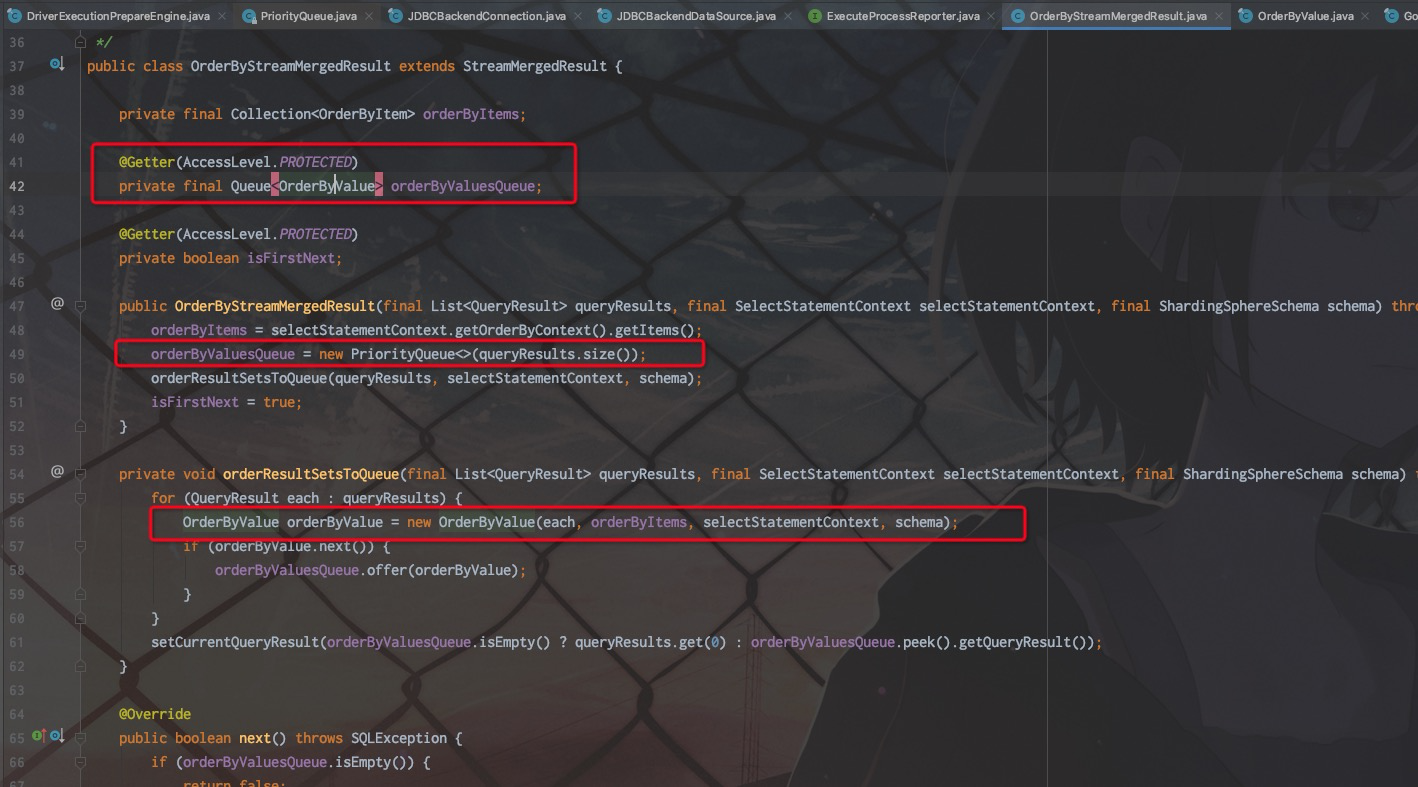
Task: Switch to the PriorityQueue.java tab
Action: pos(308,16)
